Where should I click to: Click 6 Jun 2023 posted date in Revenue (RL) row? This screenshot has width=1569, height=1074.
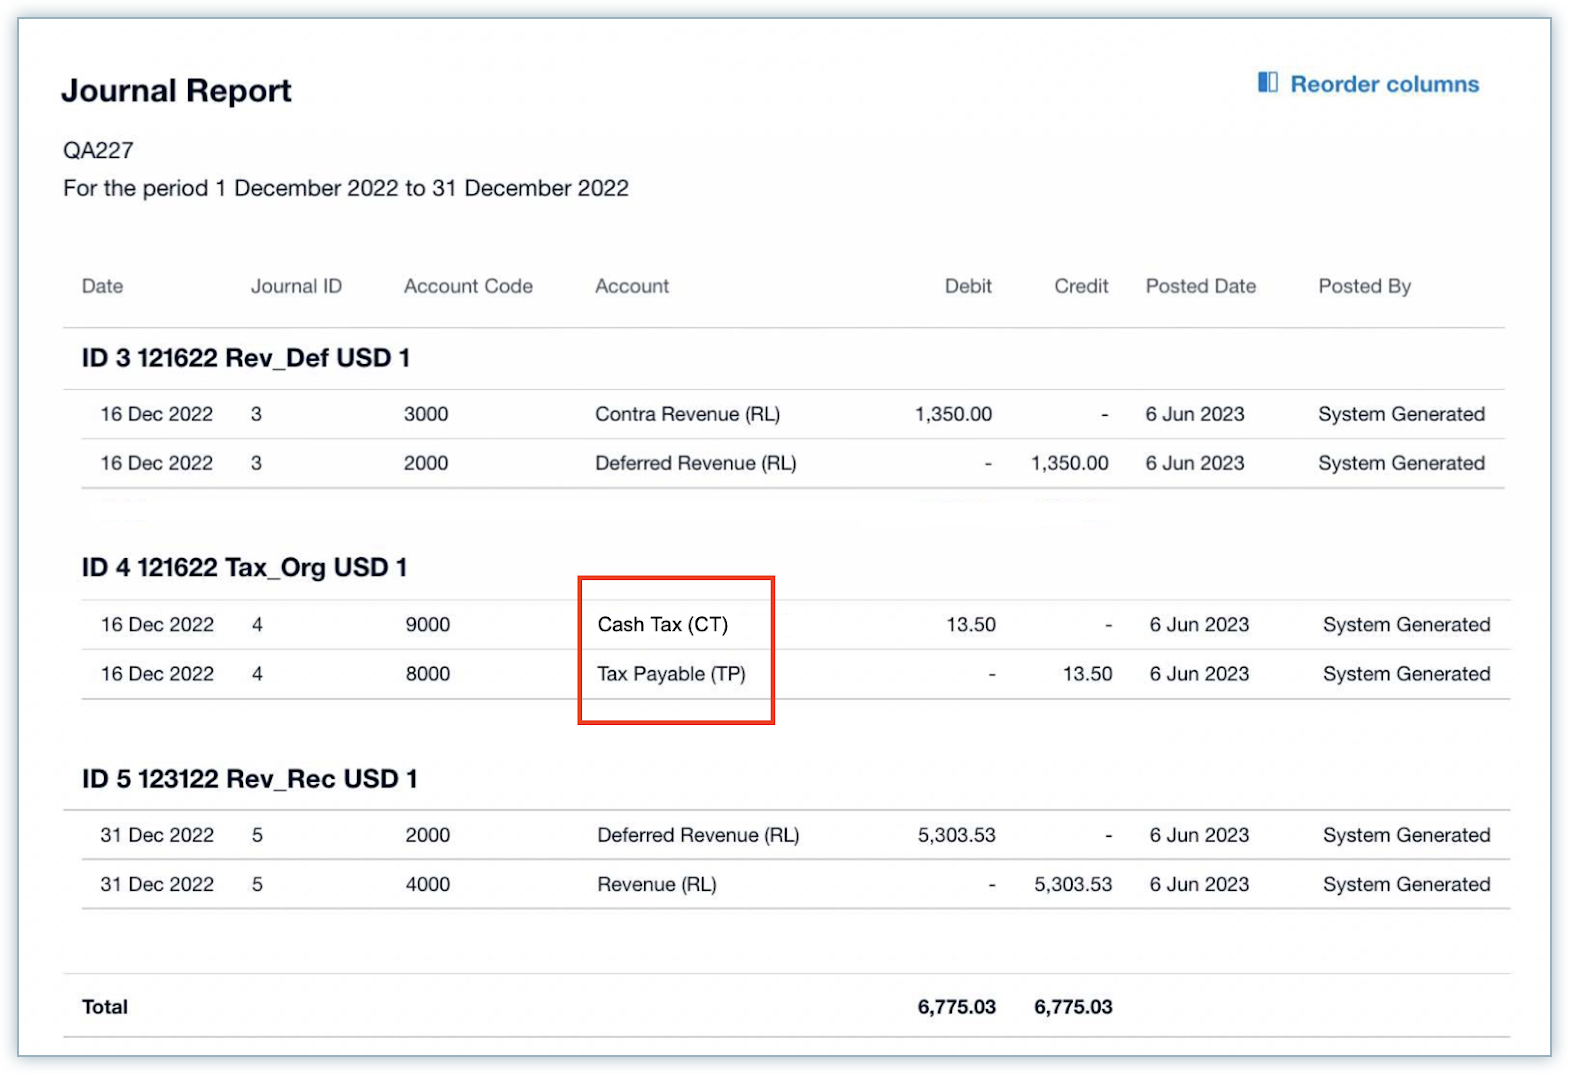coord(1199,884)
